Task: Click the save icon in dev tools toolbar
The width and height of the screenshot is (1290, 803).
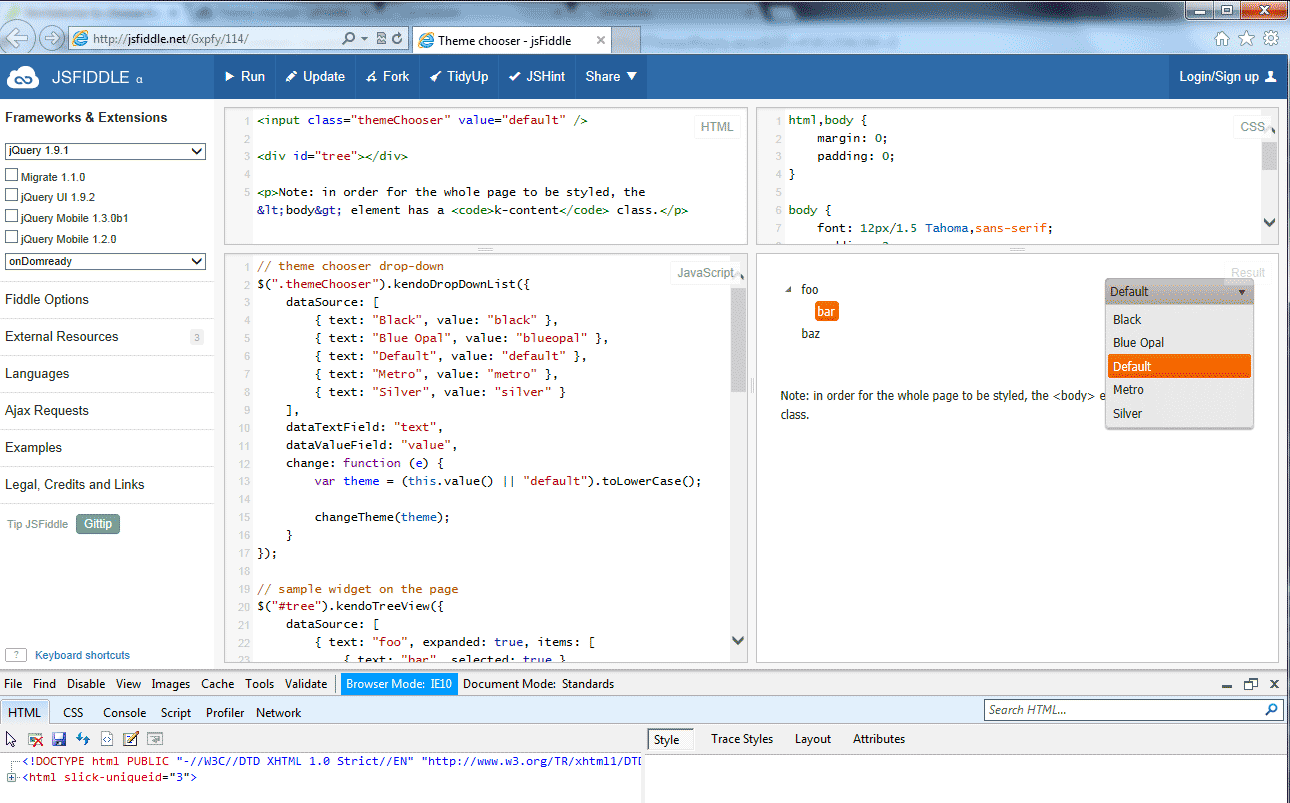Action: coord(59,739)
